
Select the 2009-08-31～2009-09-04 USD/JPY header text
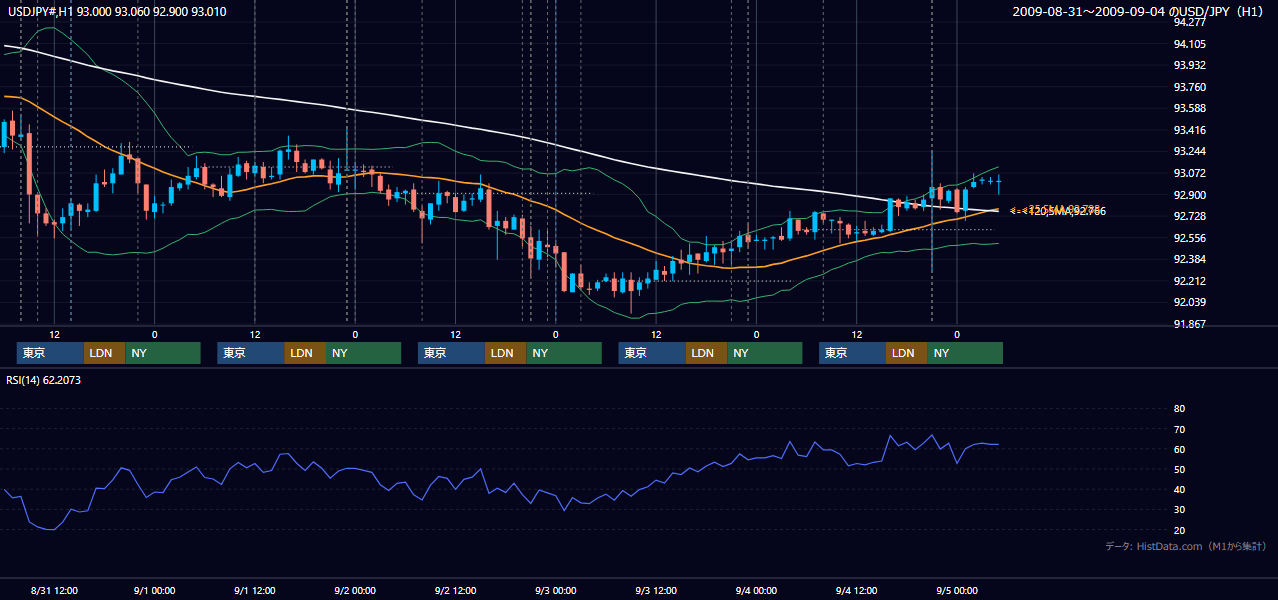tap(1140, 12)
